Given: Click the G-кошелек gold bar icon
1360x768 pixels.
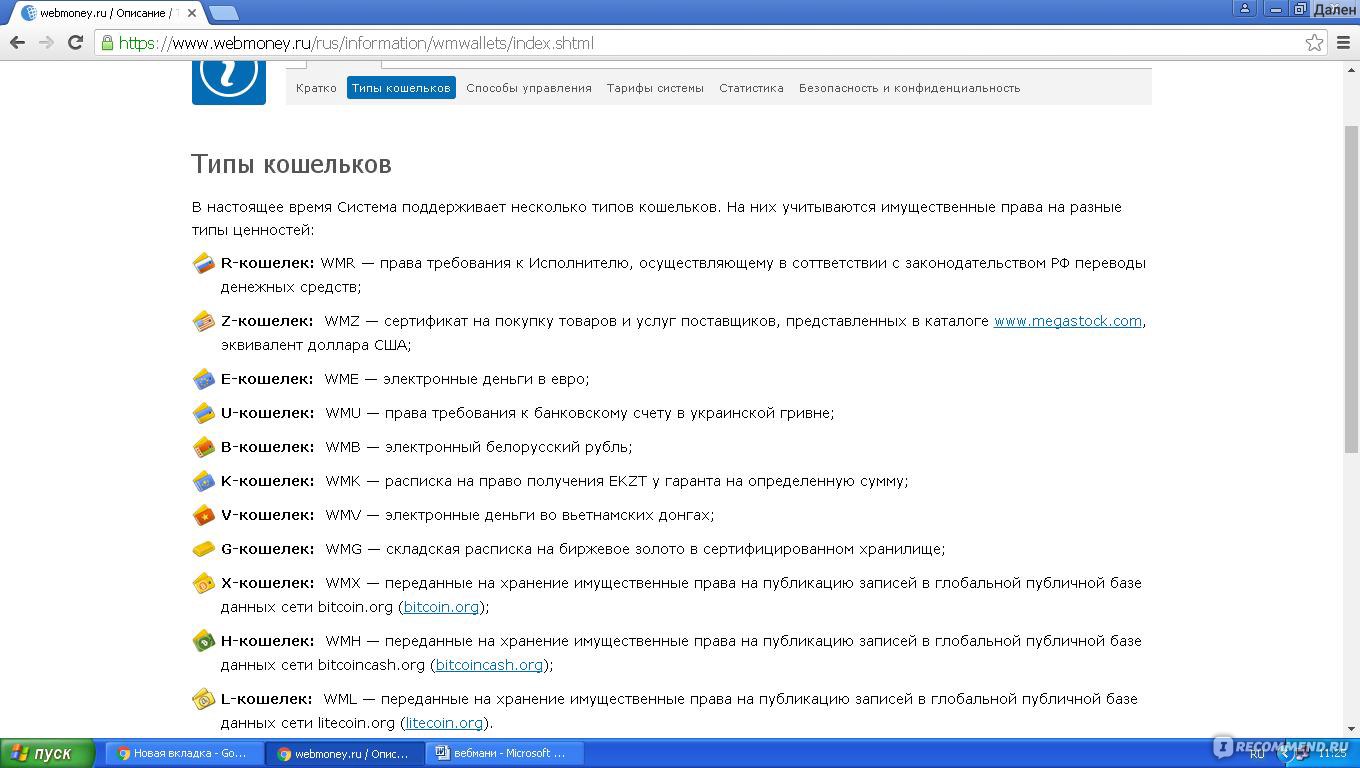Looking at the screenshot, I should tap(204, 549).
